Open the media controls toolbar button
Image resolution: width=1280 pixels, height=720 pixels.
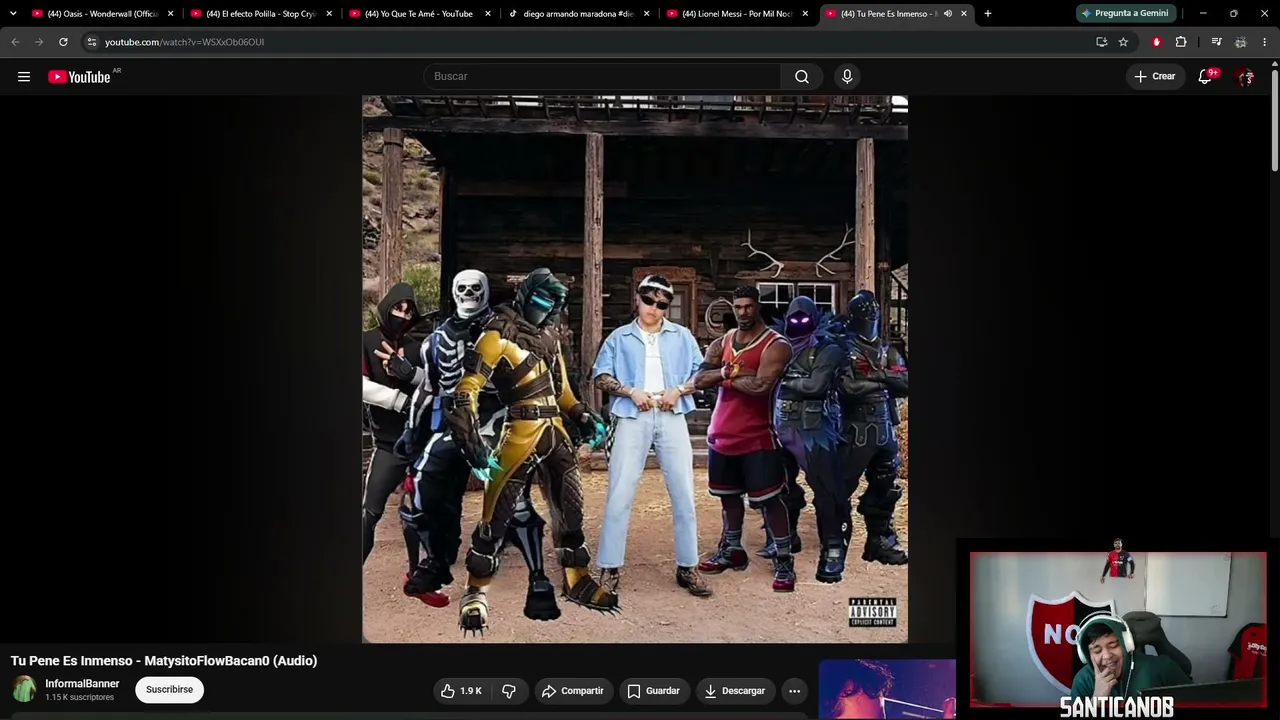pos(1216,42)
